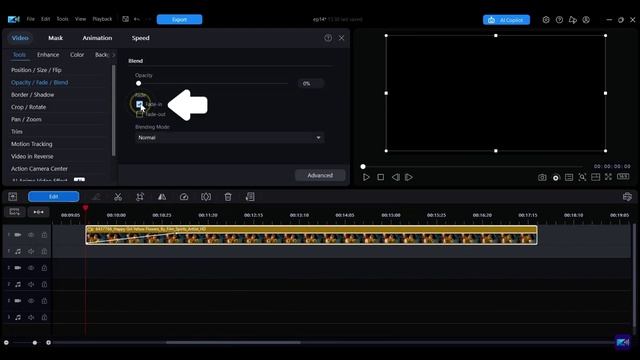Select Position / Size / Flip tool
Image resolution: width=640 pixels, height=360 pixels.
pyautogui.click(x=36, y=70)
